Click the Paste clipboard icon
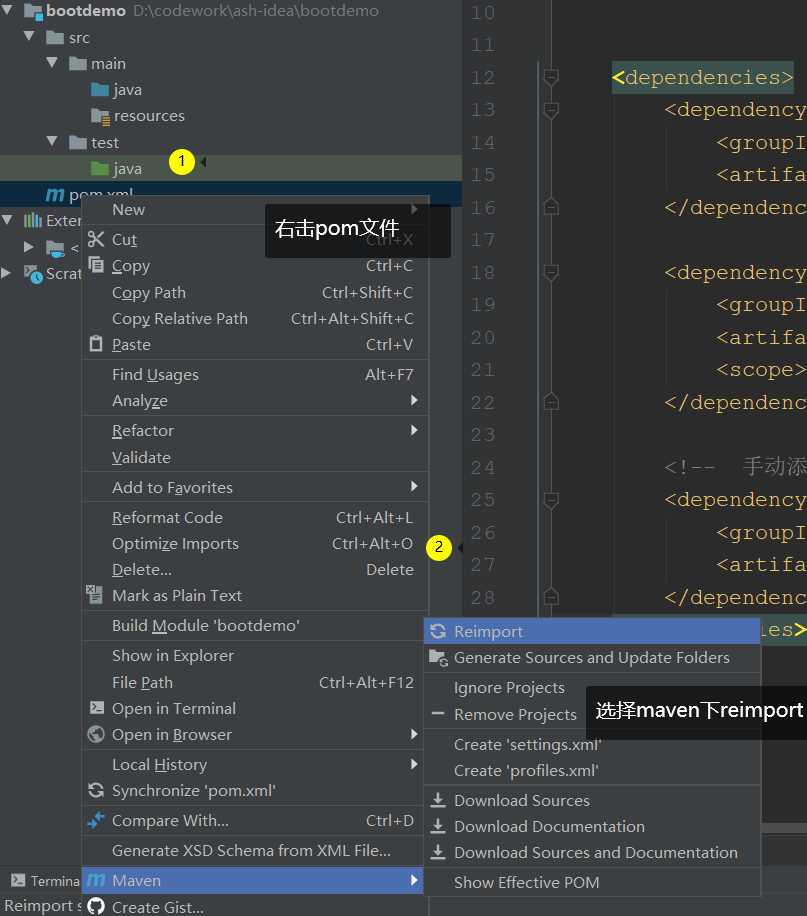 [x=96, y=344]
